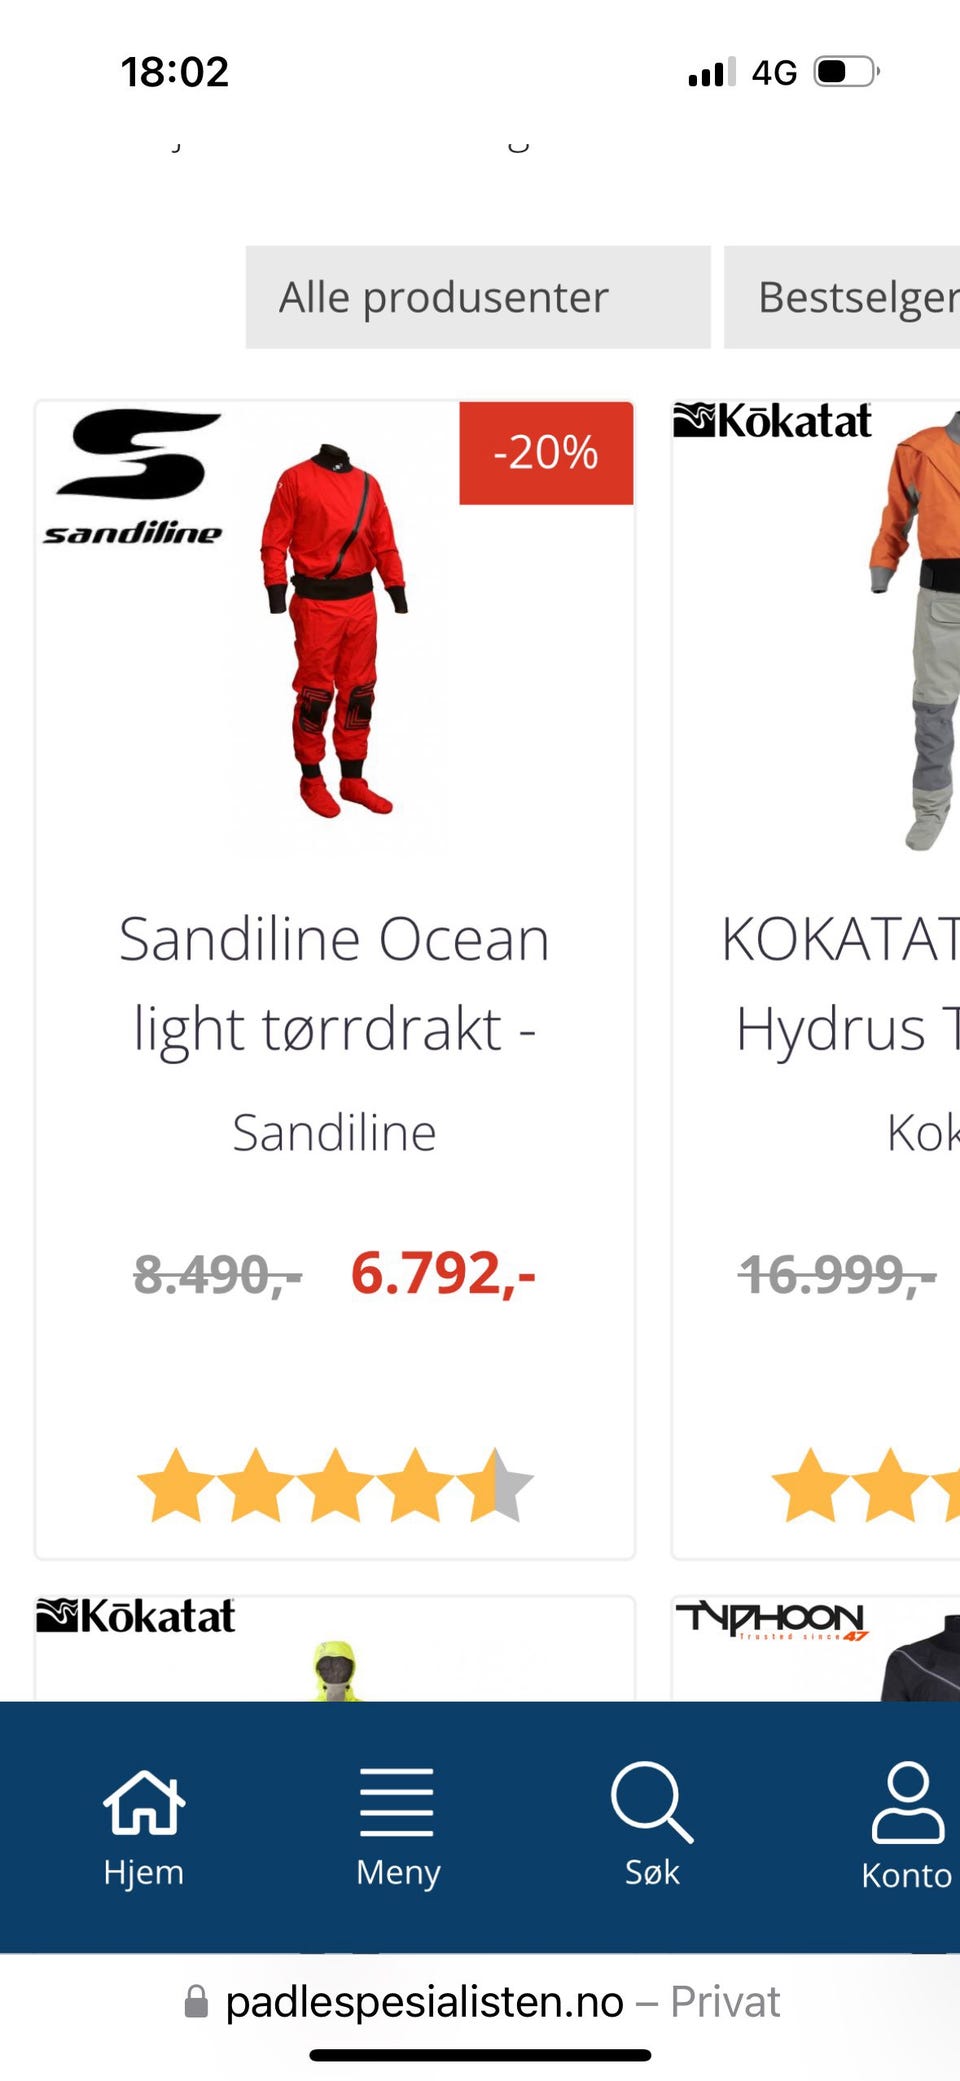The image size is (960, 2081).
Task: Tap the lock icon beside padlespesialisten.no
Action: pyautogui.click(x=197, y=2002)
